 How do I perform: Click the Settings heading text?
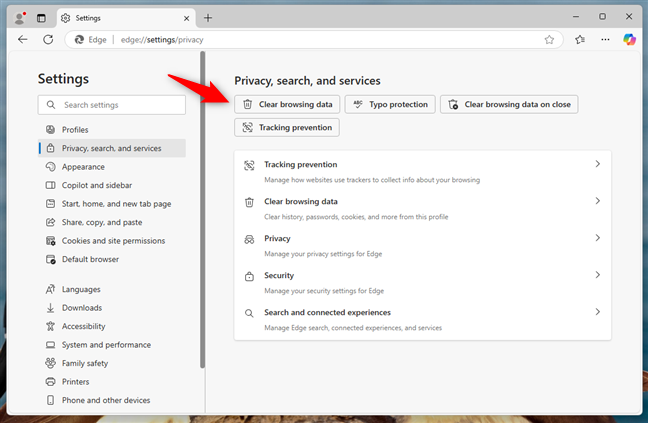click(63, 79)
